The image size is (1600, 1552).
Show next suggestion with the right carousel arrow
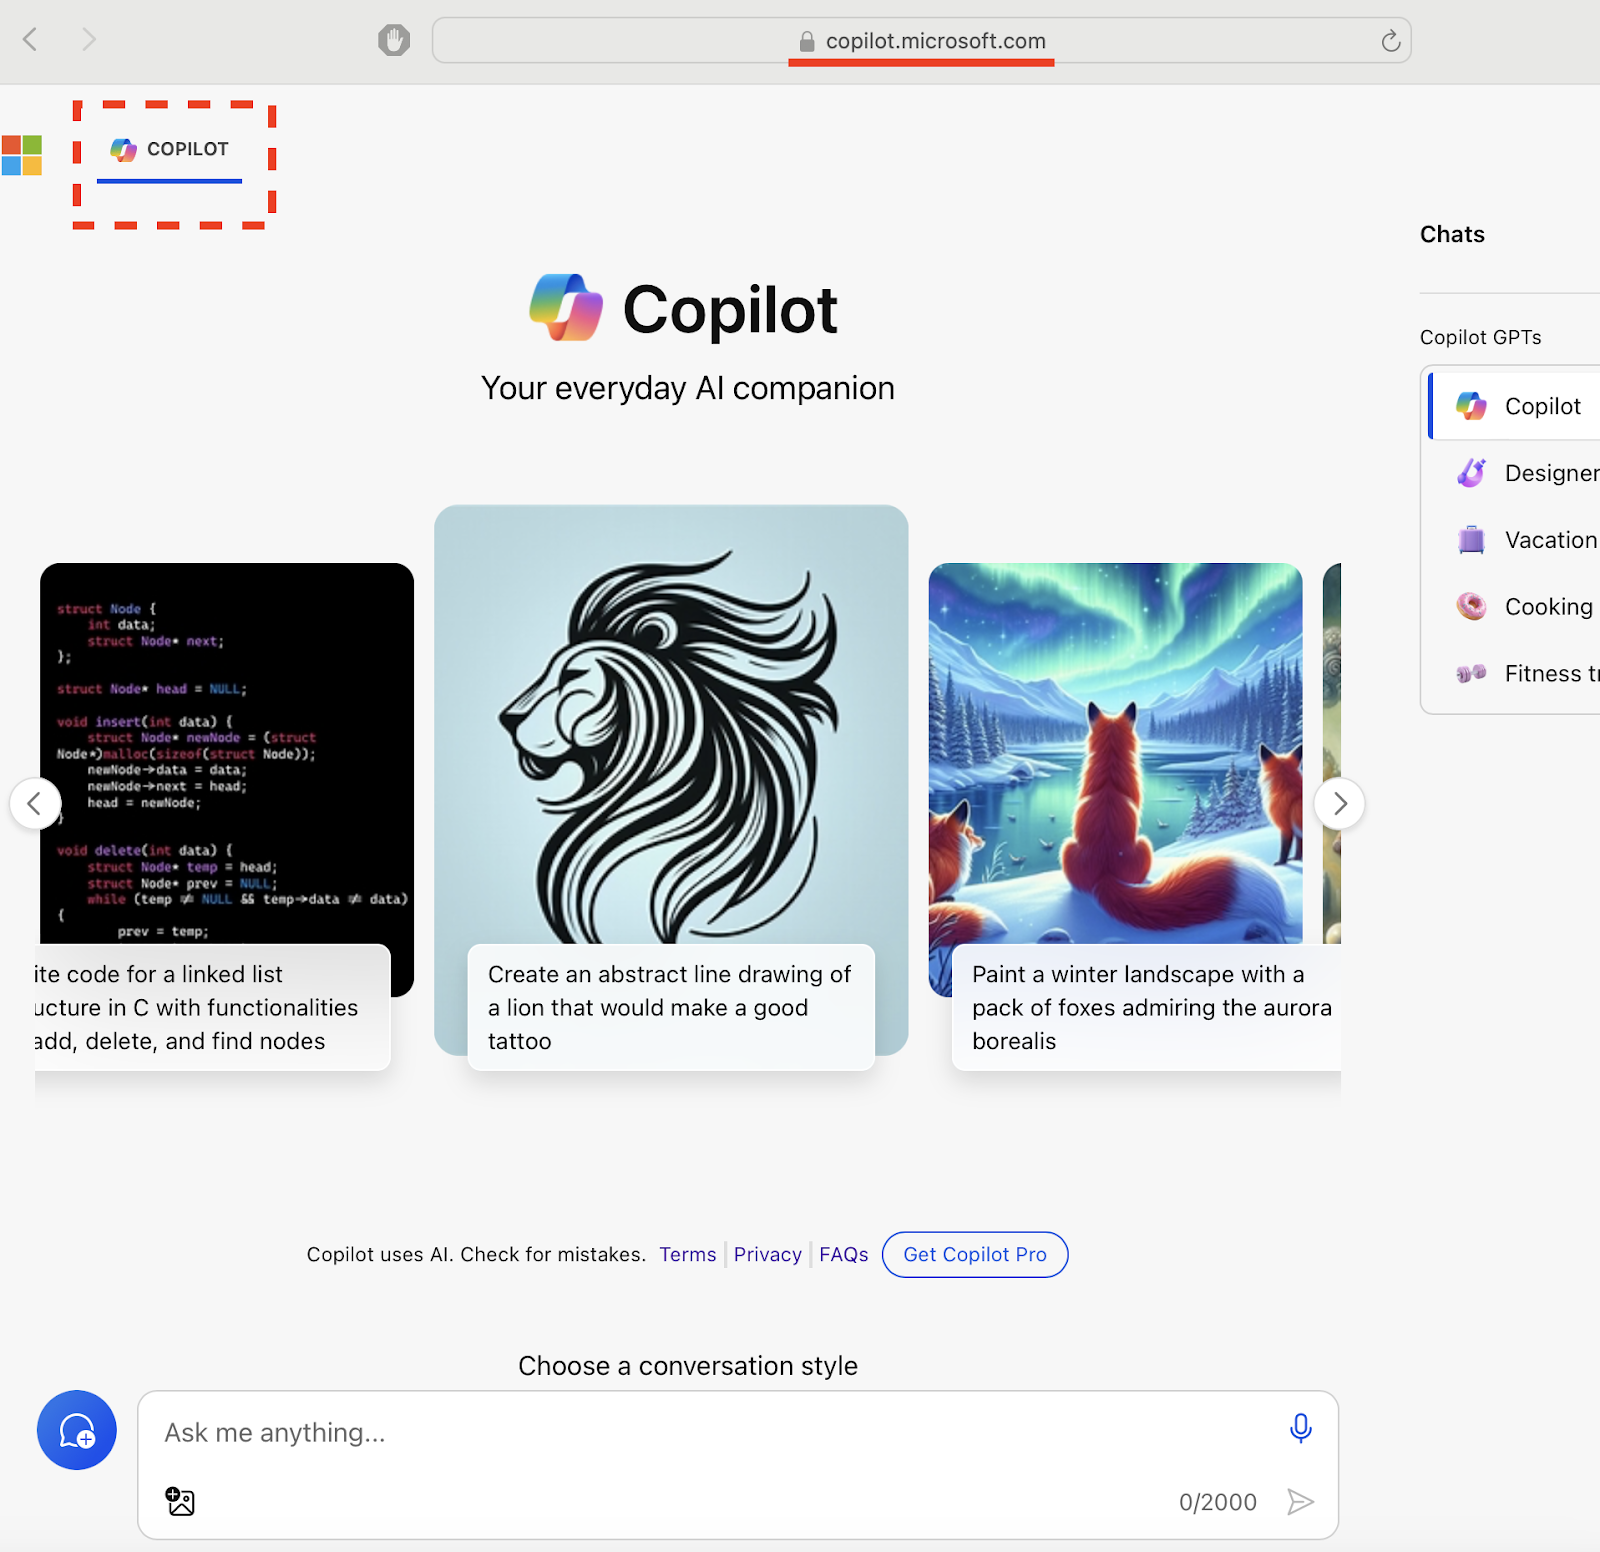(x=1339, y=803)
